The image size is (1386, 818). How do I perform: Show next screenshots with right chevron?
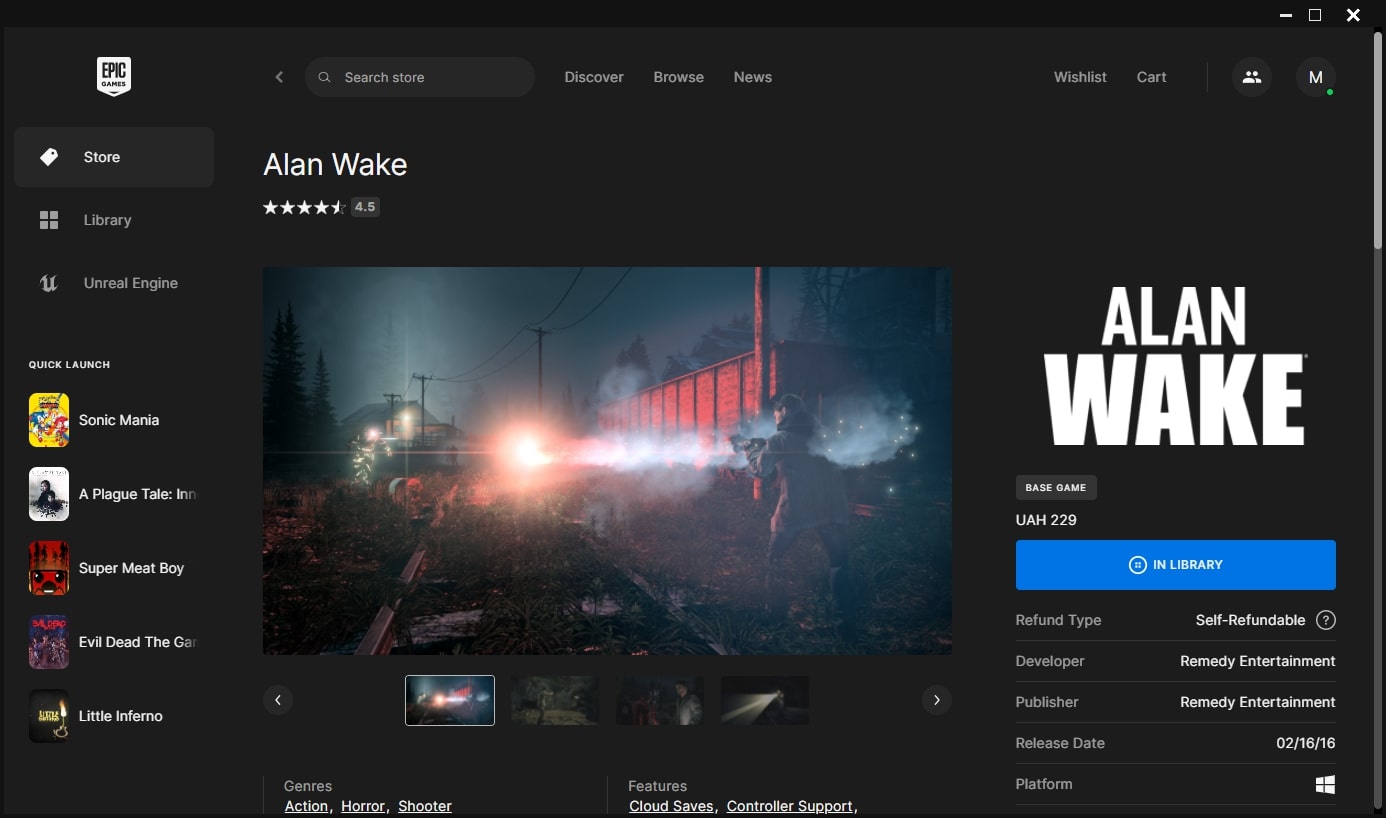[x=937, y=700]
